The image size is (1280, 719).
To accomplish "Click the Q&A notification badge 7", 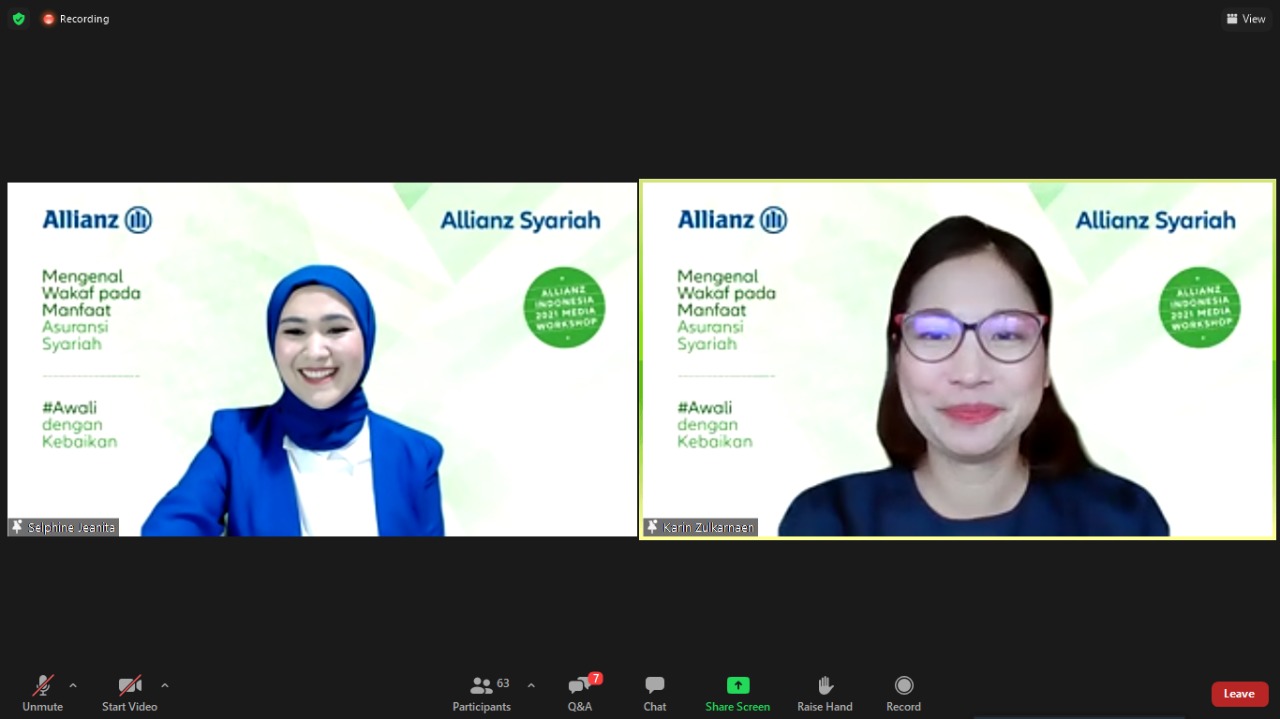I will coord(596,678).
